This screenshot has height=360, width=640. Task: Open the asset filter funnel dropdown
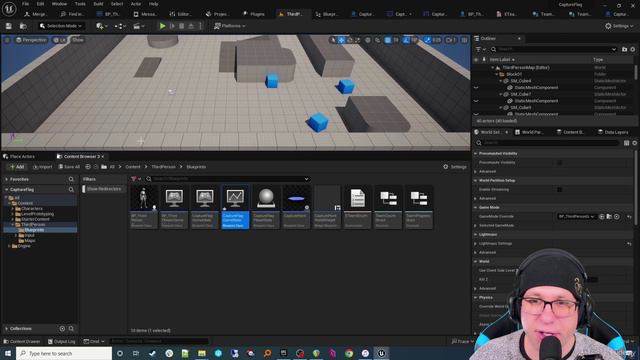click(136, 179)
